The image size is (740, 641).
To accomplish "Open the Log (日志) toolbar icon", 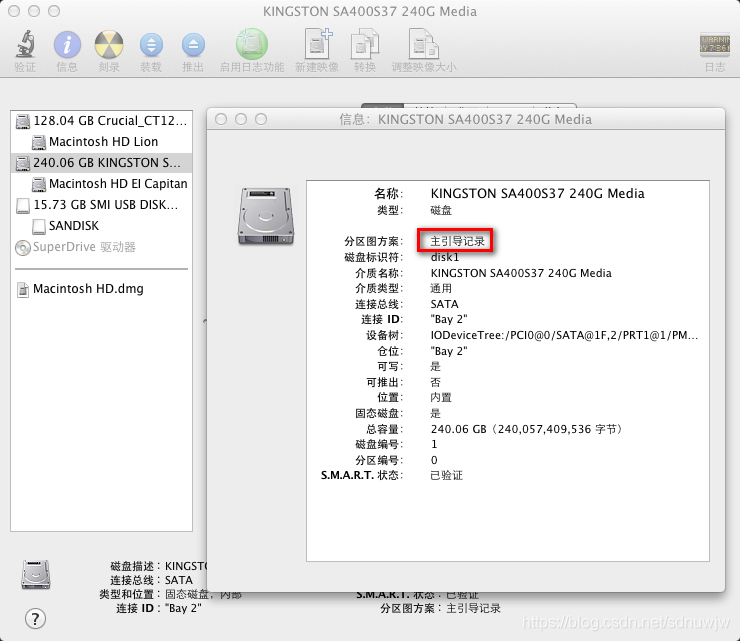I will (x=715, y=45).
